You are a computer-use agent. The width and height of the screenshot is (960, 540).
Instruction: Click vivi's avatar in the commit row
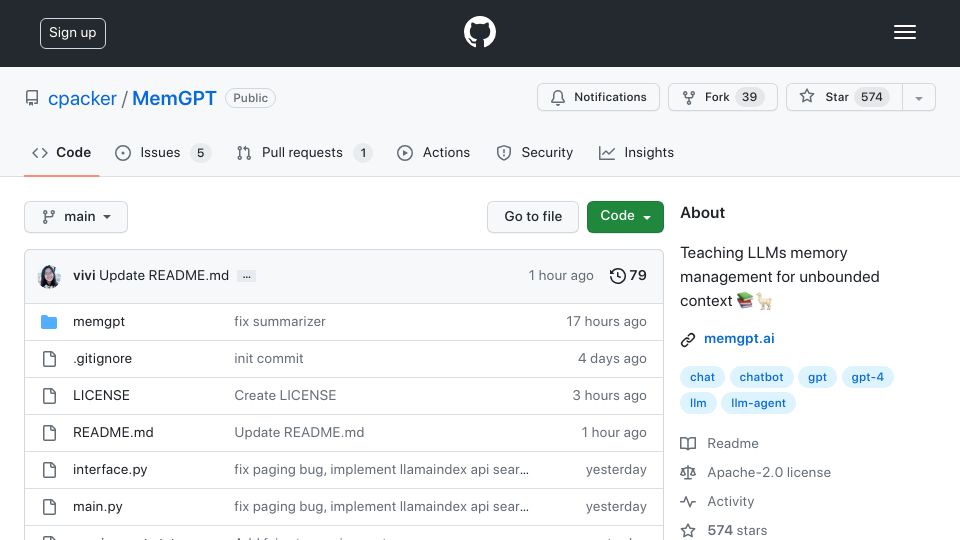[49, 276]
